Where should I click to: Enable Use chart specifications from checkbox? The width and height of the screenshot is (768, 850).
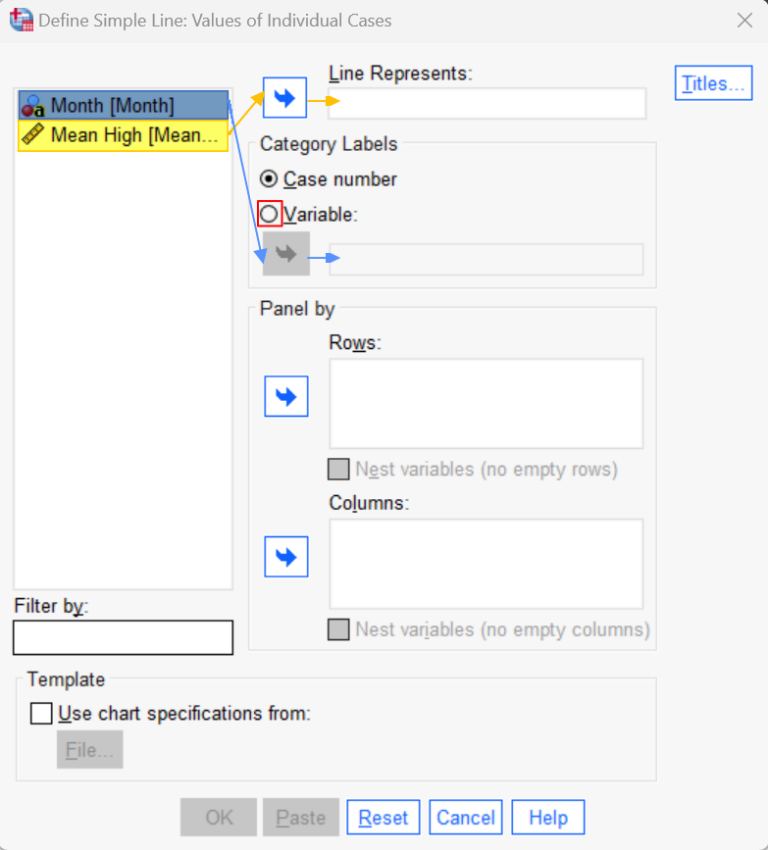coord(41,713)
